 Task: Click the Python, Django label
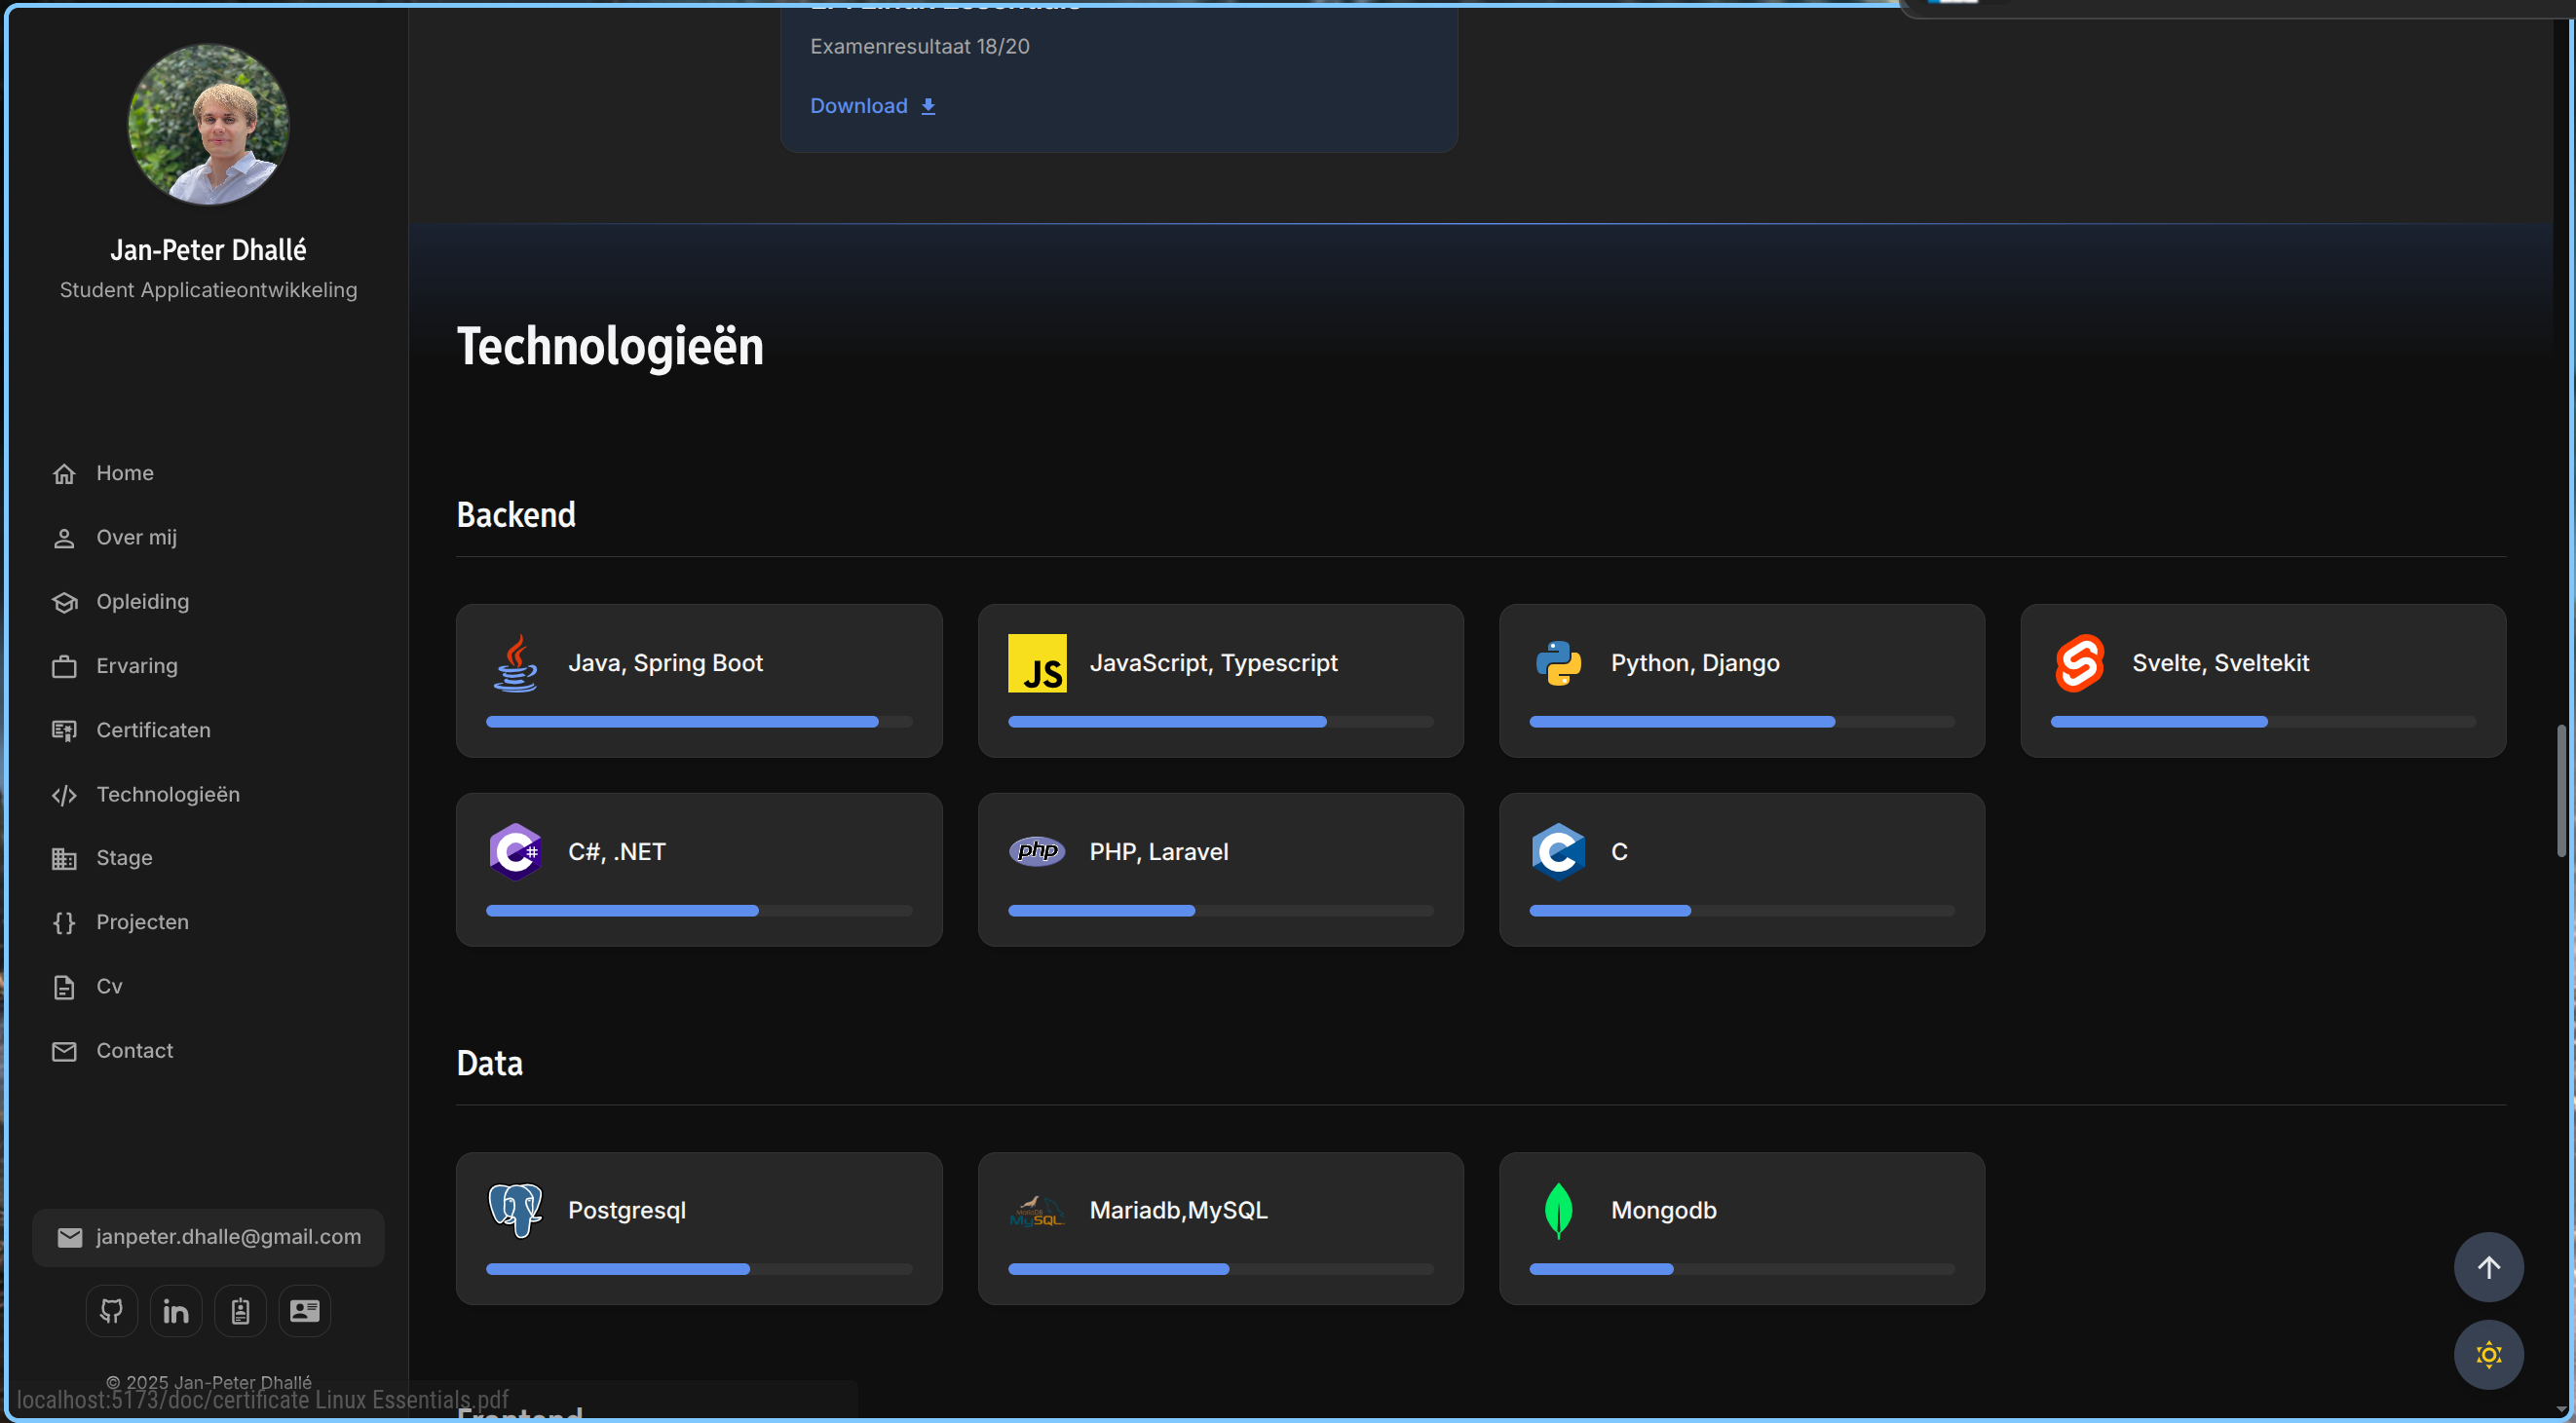1695,663
